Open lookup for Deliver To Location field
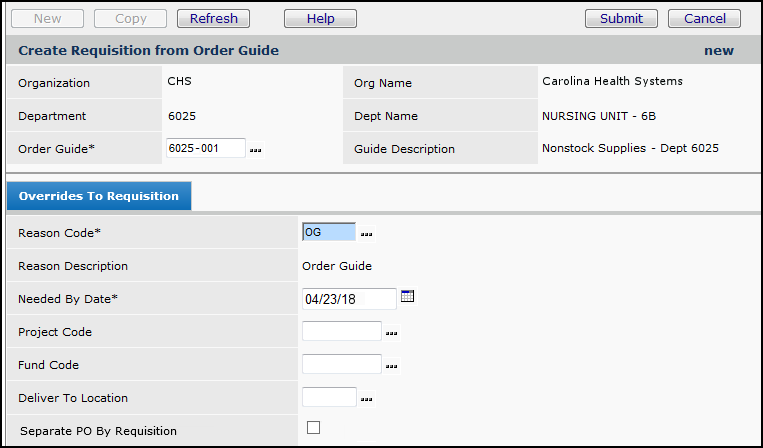 [x=367, y=399]
